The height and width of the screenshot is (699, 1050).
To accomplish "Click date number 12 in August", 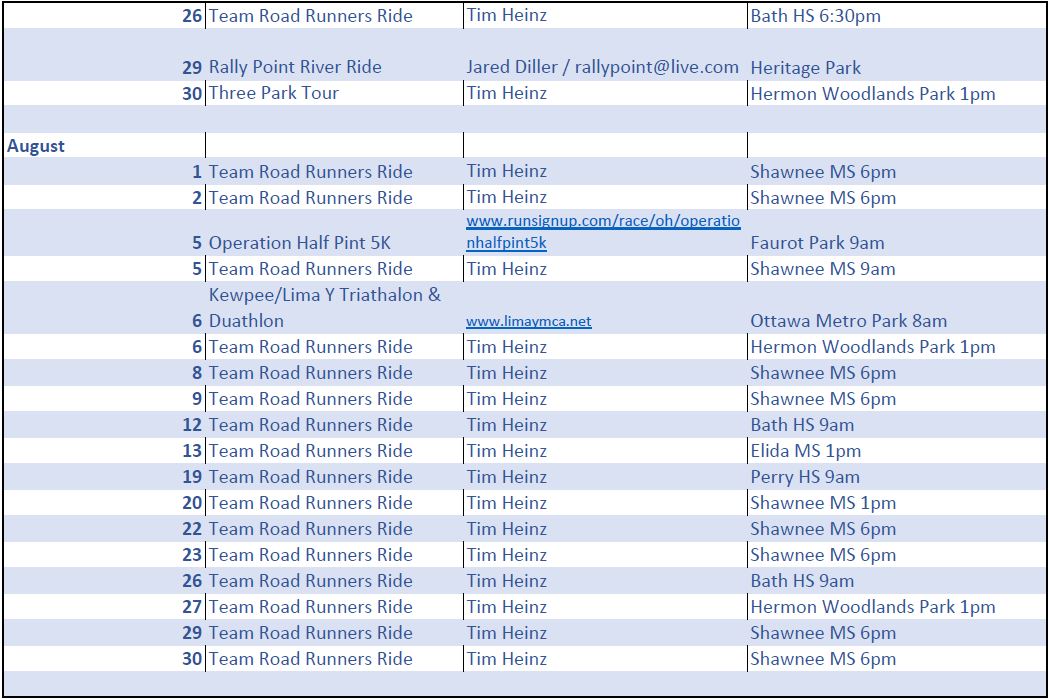I will click(x=192, y=424).
